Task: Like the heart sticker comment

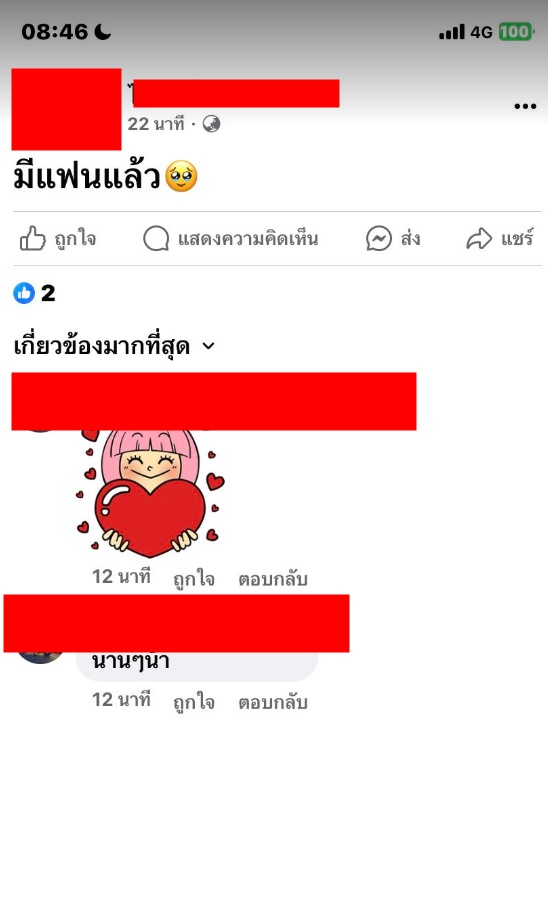Action: click(x=194, y=578)
